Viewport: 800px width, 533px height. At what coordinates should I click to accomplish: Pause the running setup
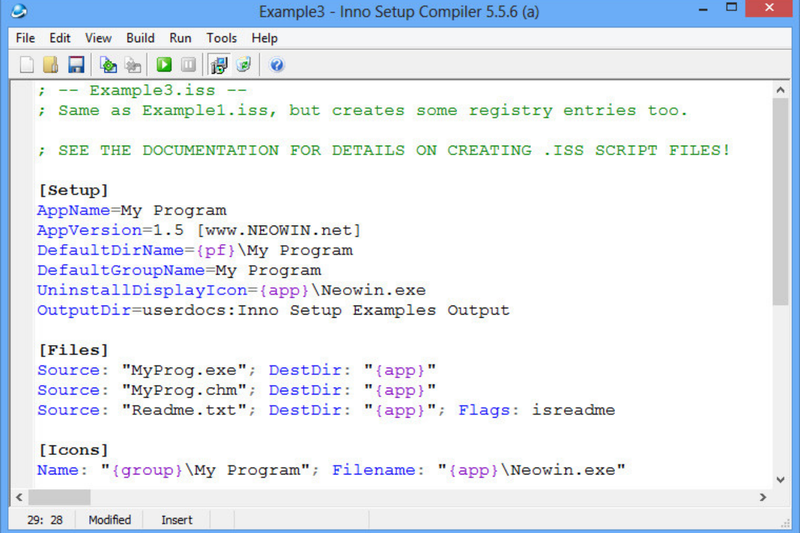188,65
